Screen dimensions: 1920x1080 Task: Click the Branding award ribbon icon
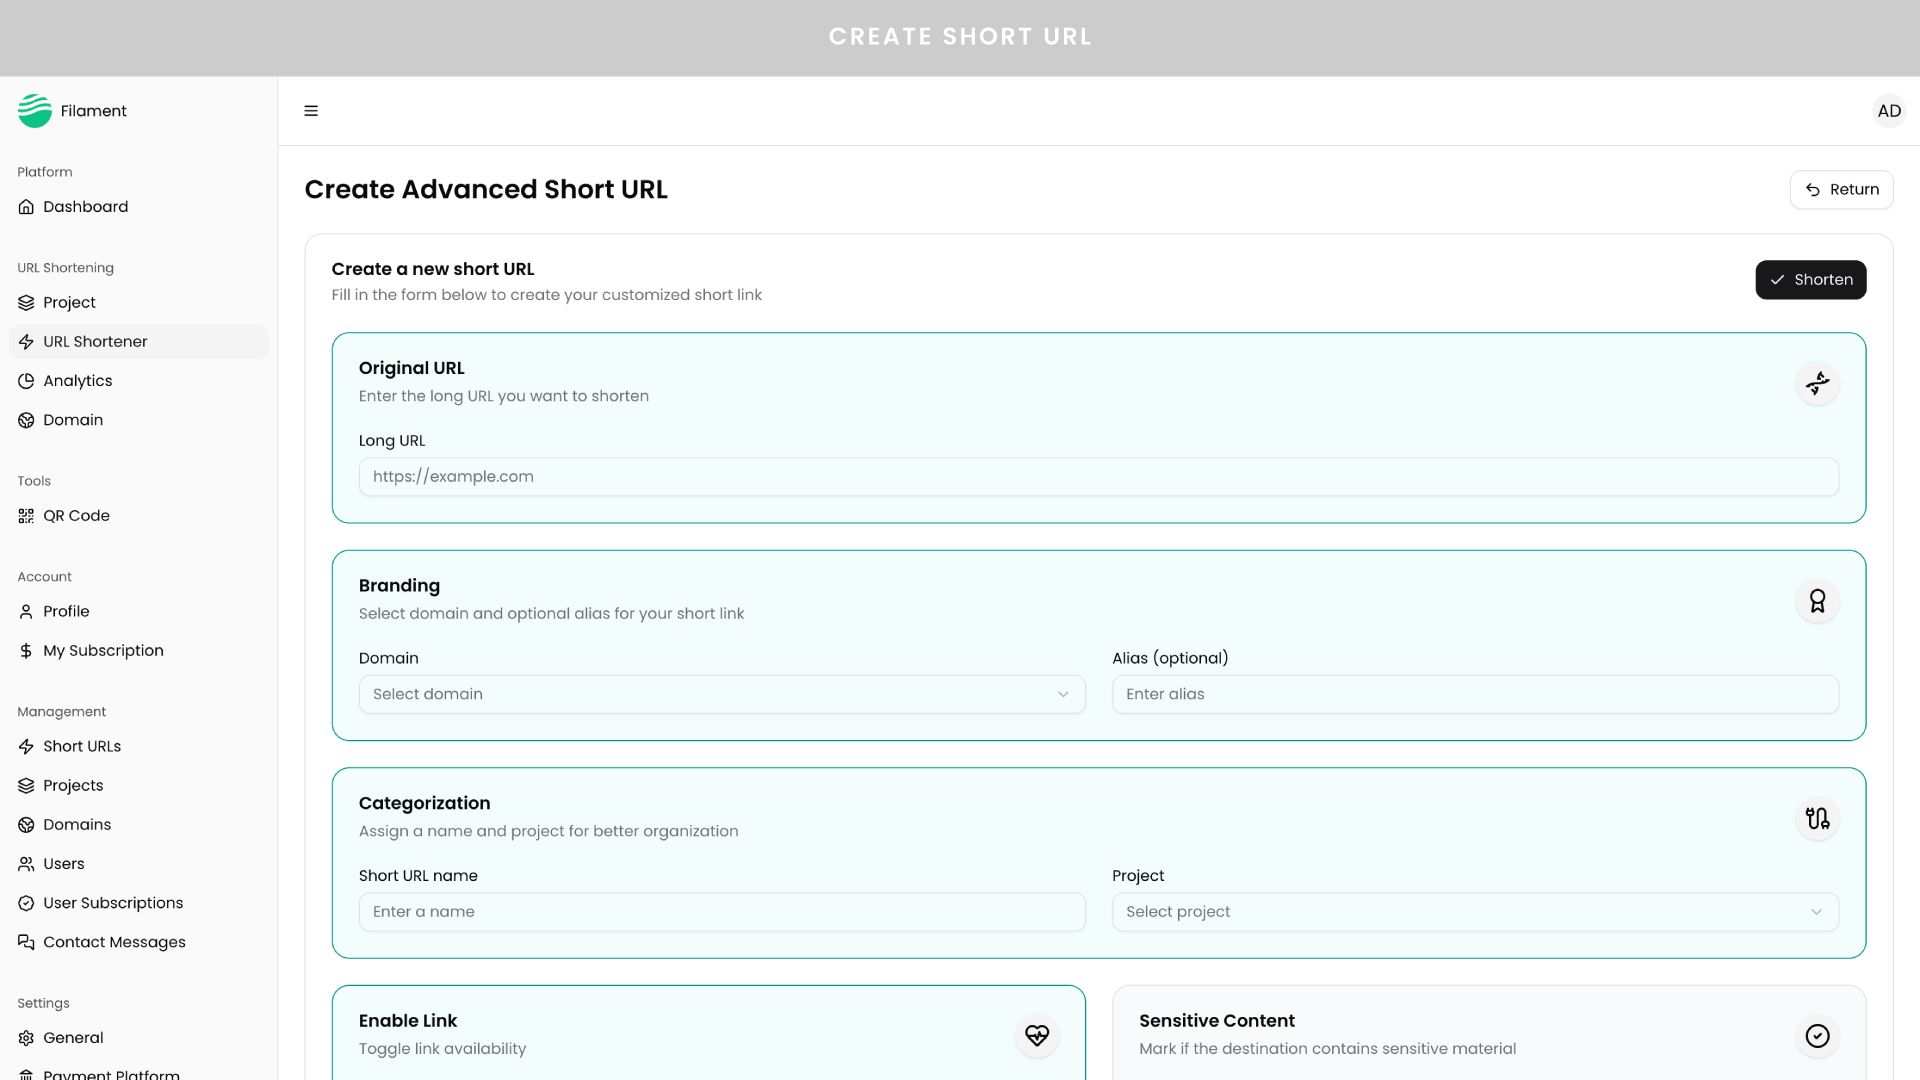tap(1817, 601)
